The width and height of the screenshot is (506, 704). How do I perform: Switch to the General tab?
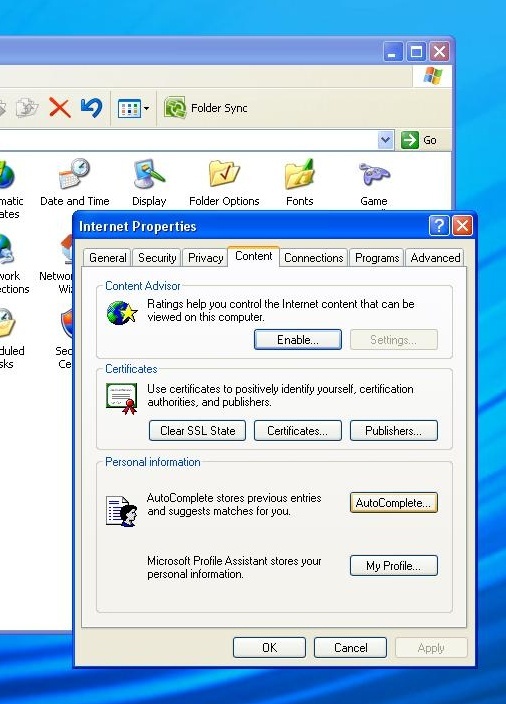pyautogui.click(x=107, y=258)
